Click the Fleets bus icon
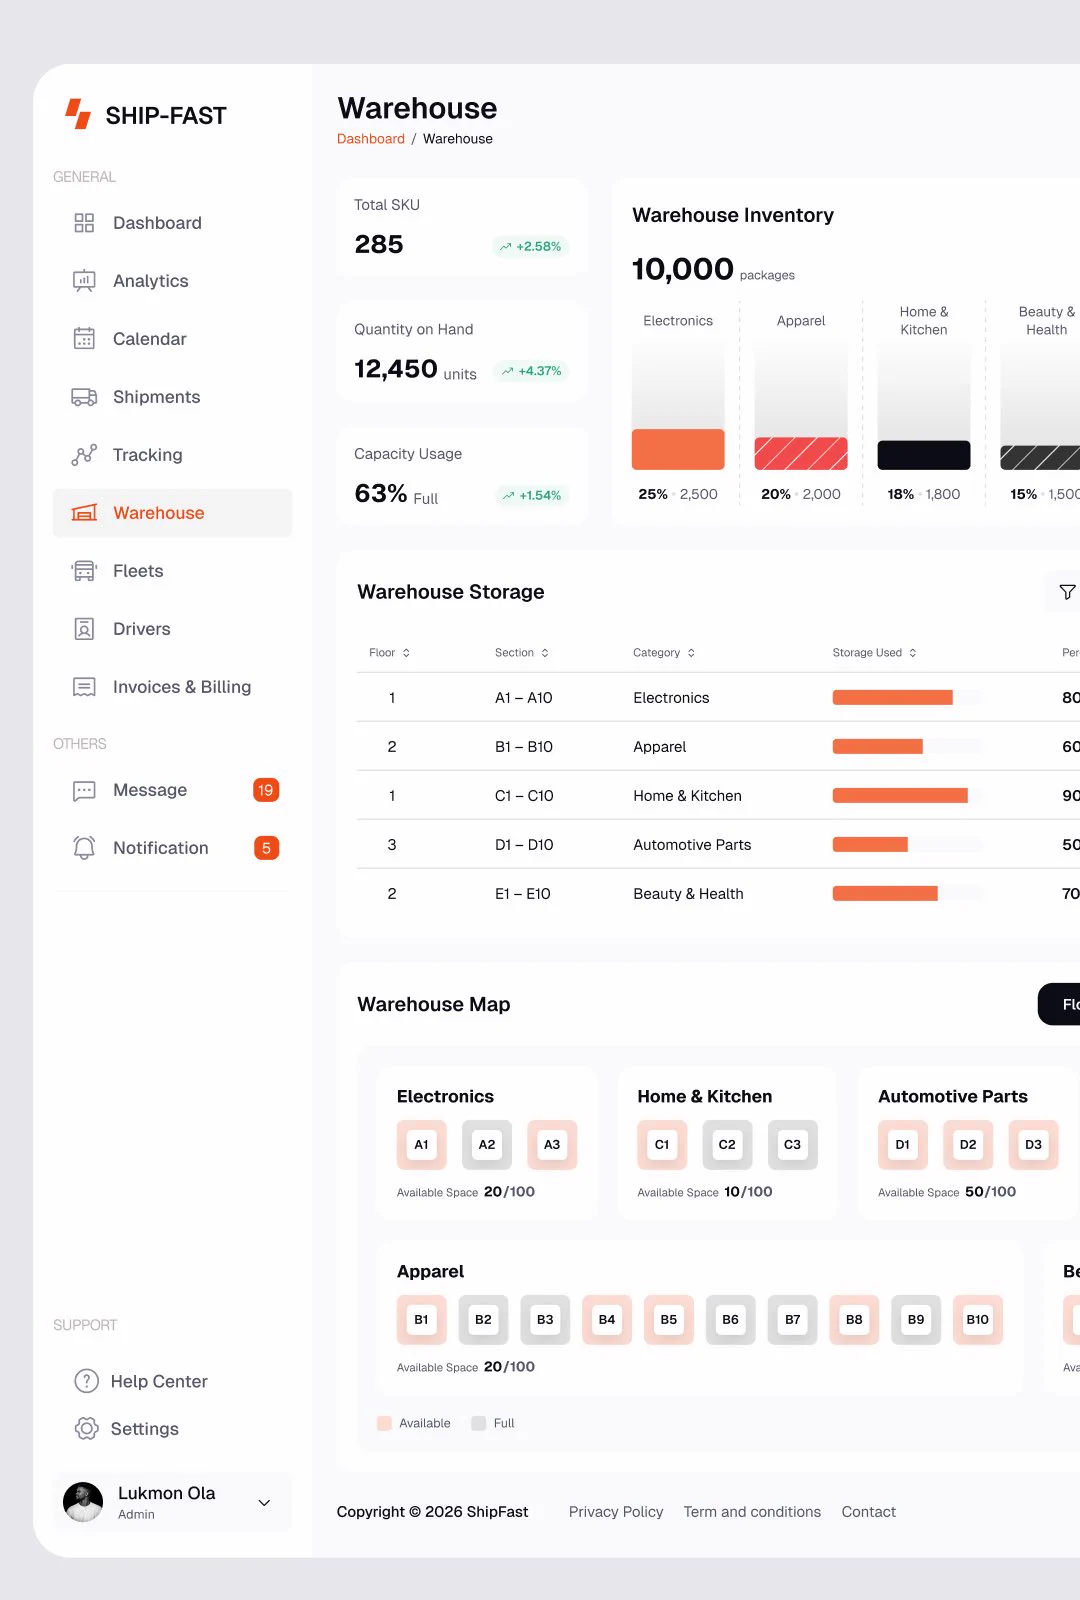Screen dimensions: 1080x1600 pyautogui.click(x=84, y=571)
